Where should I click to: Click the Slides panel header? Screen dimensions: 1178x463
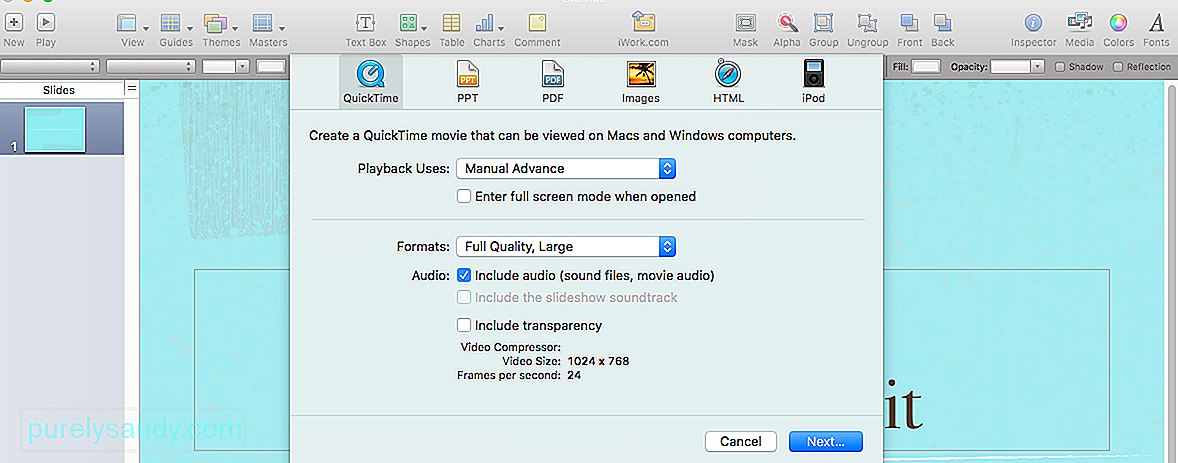click(59, 89)
